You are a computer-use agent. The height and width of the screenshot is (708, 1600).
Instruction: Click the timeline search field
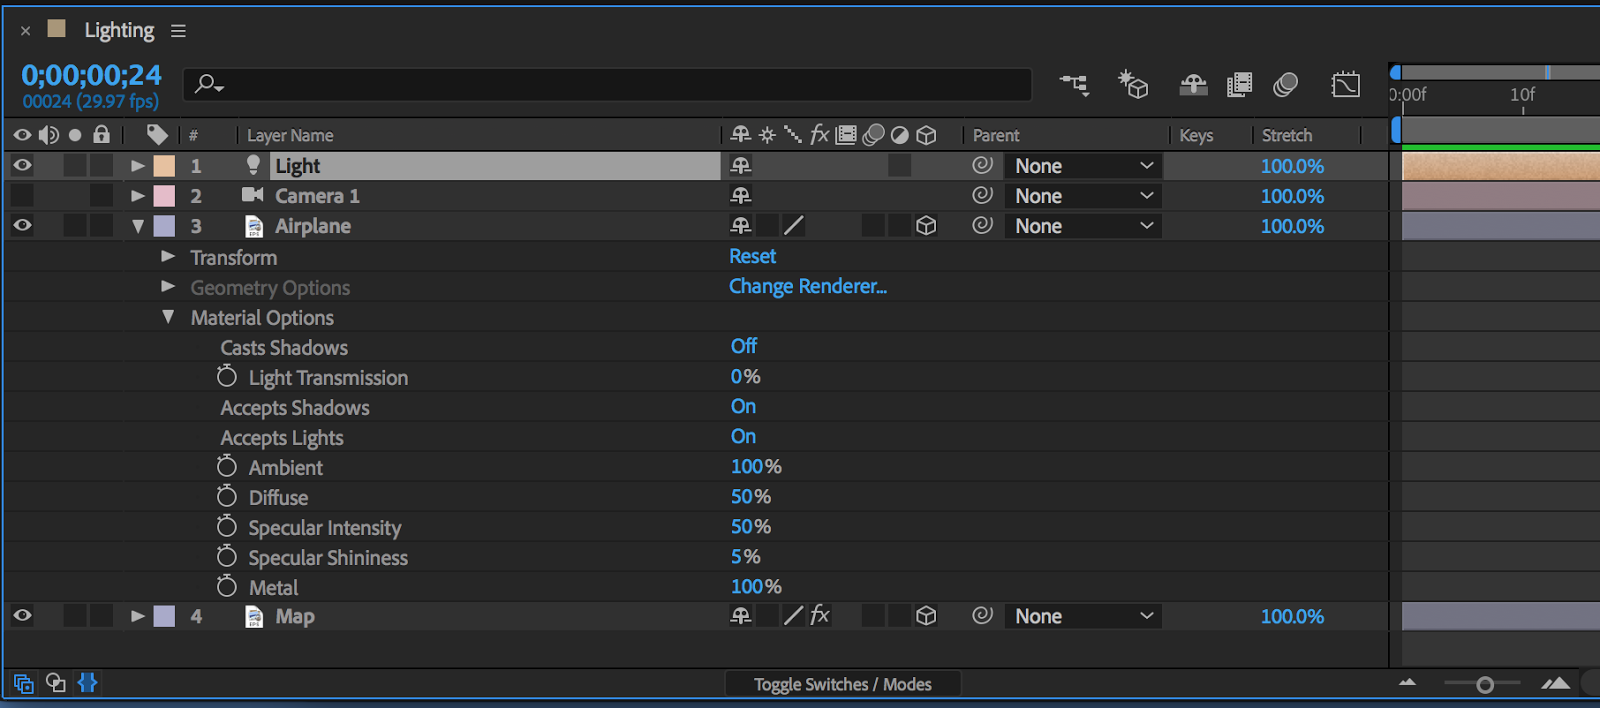coord(607,84)
